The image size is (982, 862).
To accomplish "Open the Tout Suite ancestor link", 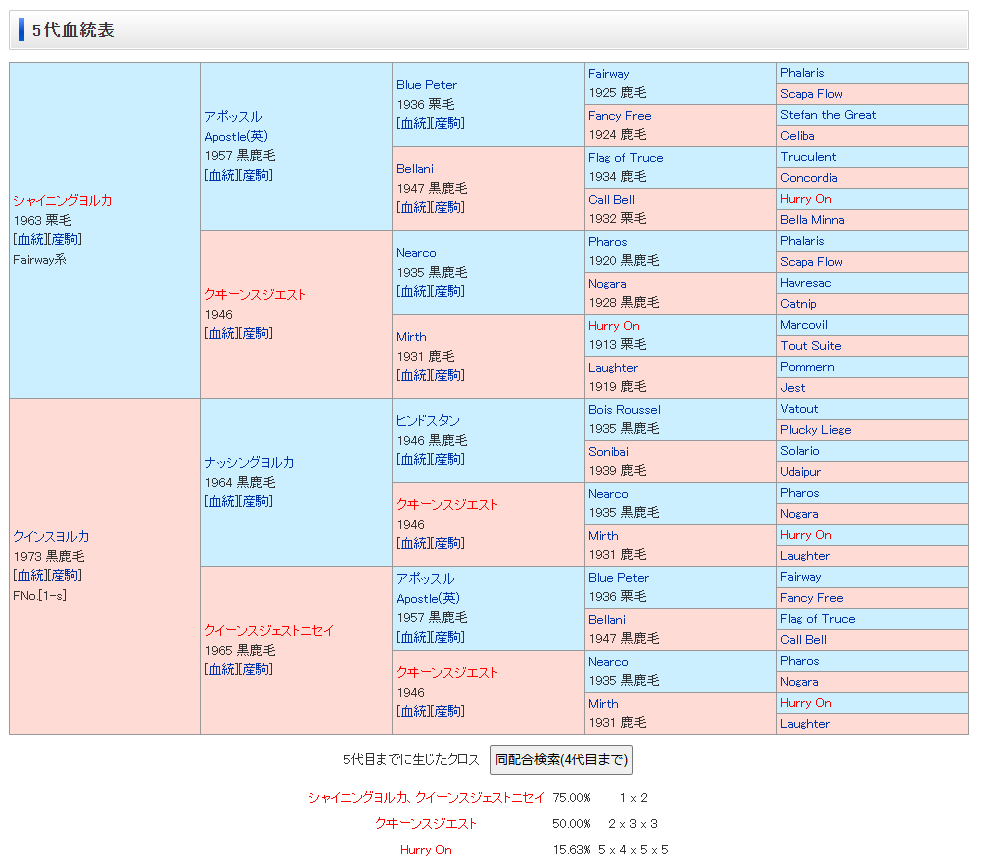I will pos(810,345).
